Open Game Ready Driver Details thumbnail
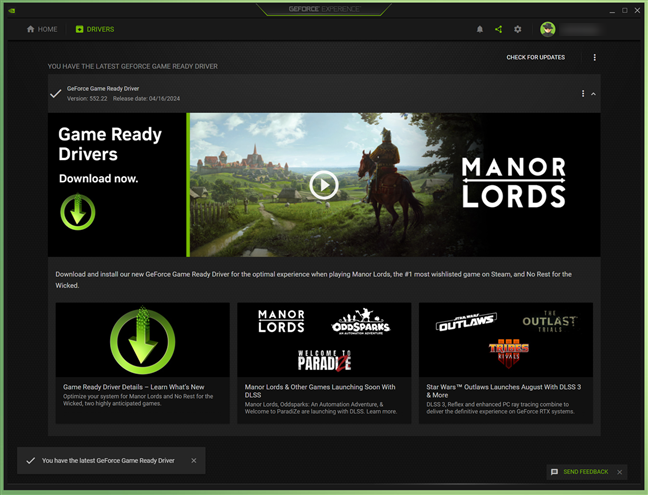Screen dimensions: 648x495 click(143, 340)
